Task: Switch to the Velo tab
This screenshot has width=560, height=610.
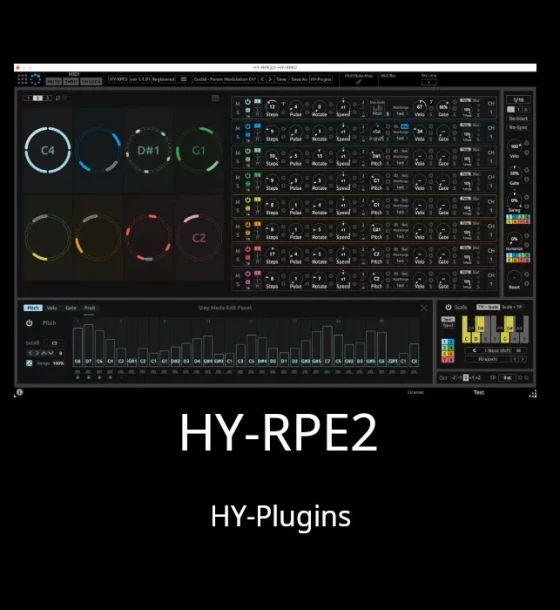Action: click(x=52, y=308)
